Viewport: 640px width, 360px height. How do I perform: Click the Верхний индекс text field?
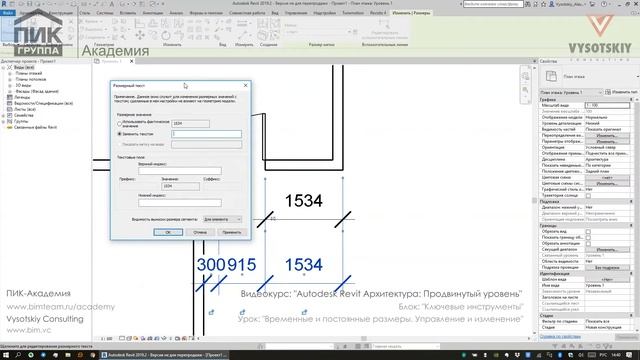tap(180, 171)
